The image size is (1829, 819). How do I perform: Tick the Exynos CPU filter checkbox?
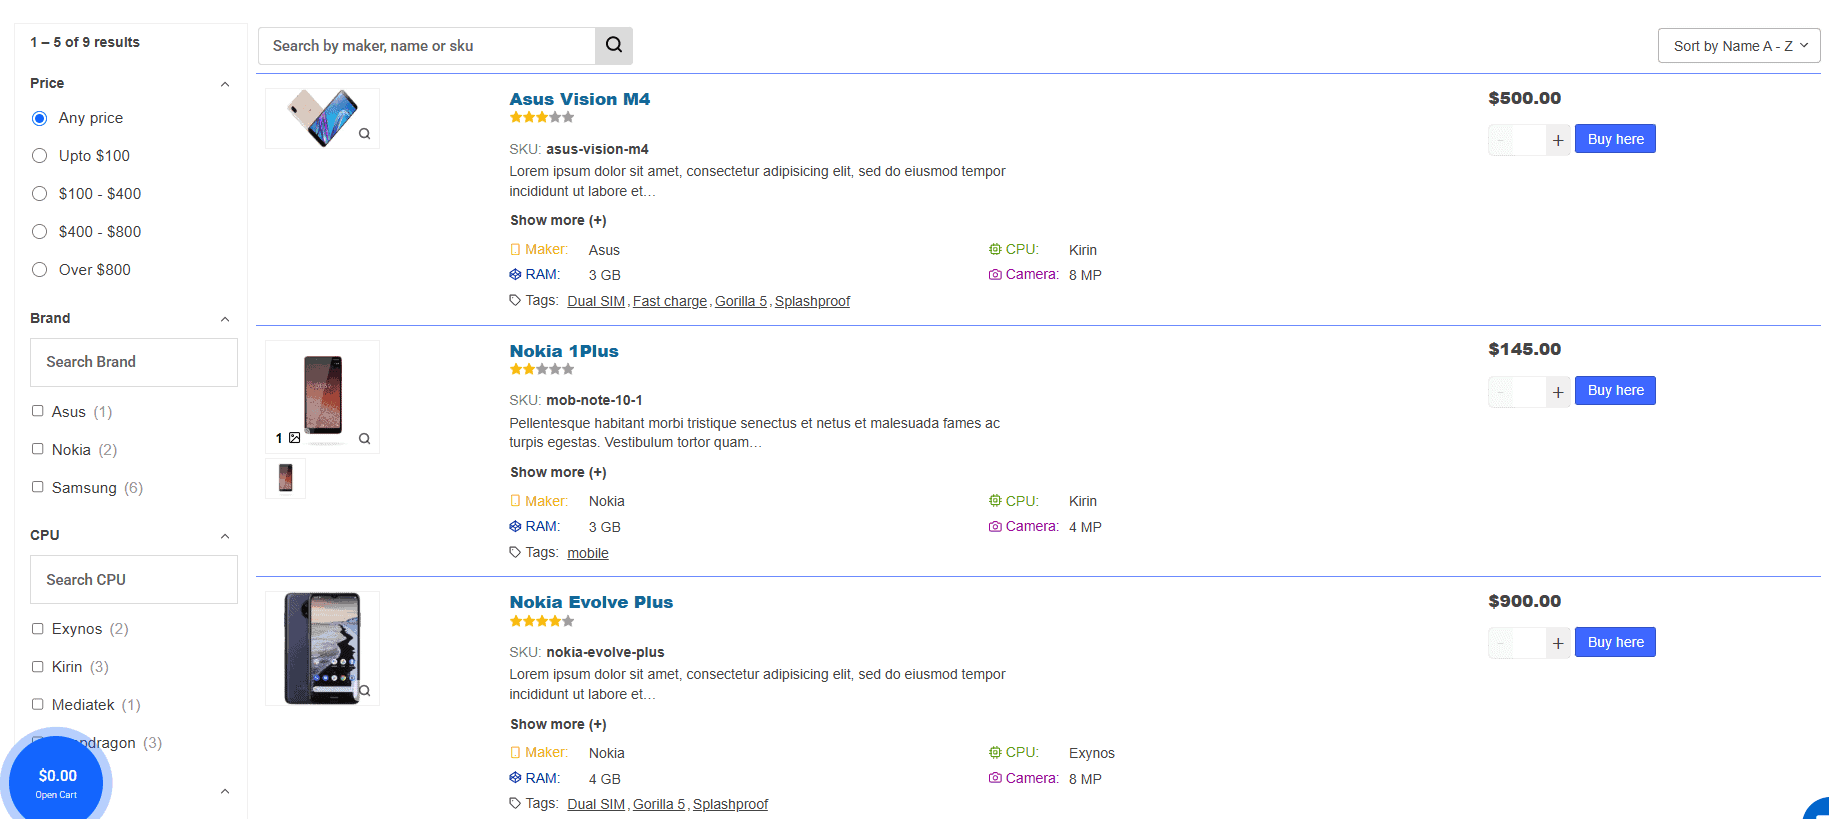click(x=38, y=629)
